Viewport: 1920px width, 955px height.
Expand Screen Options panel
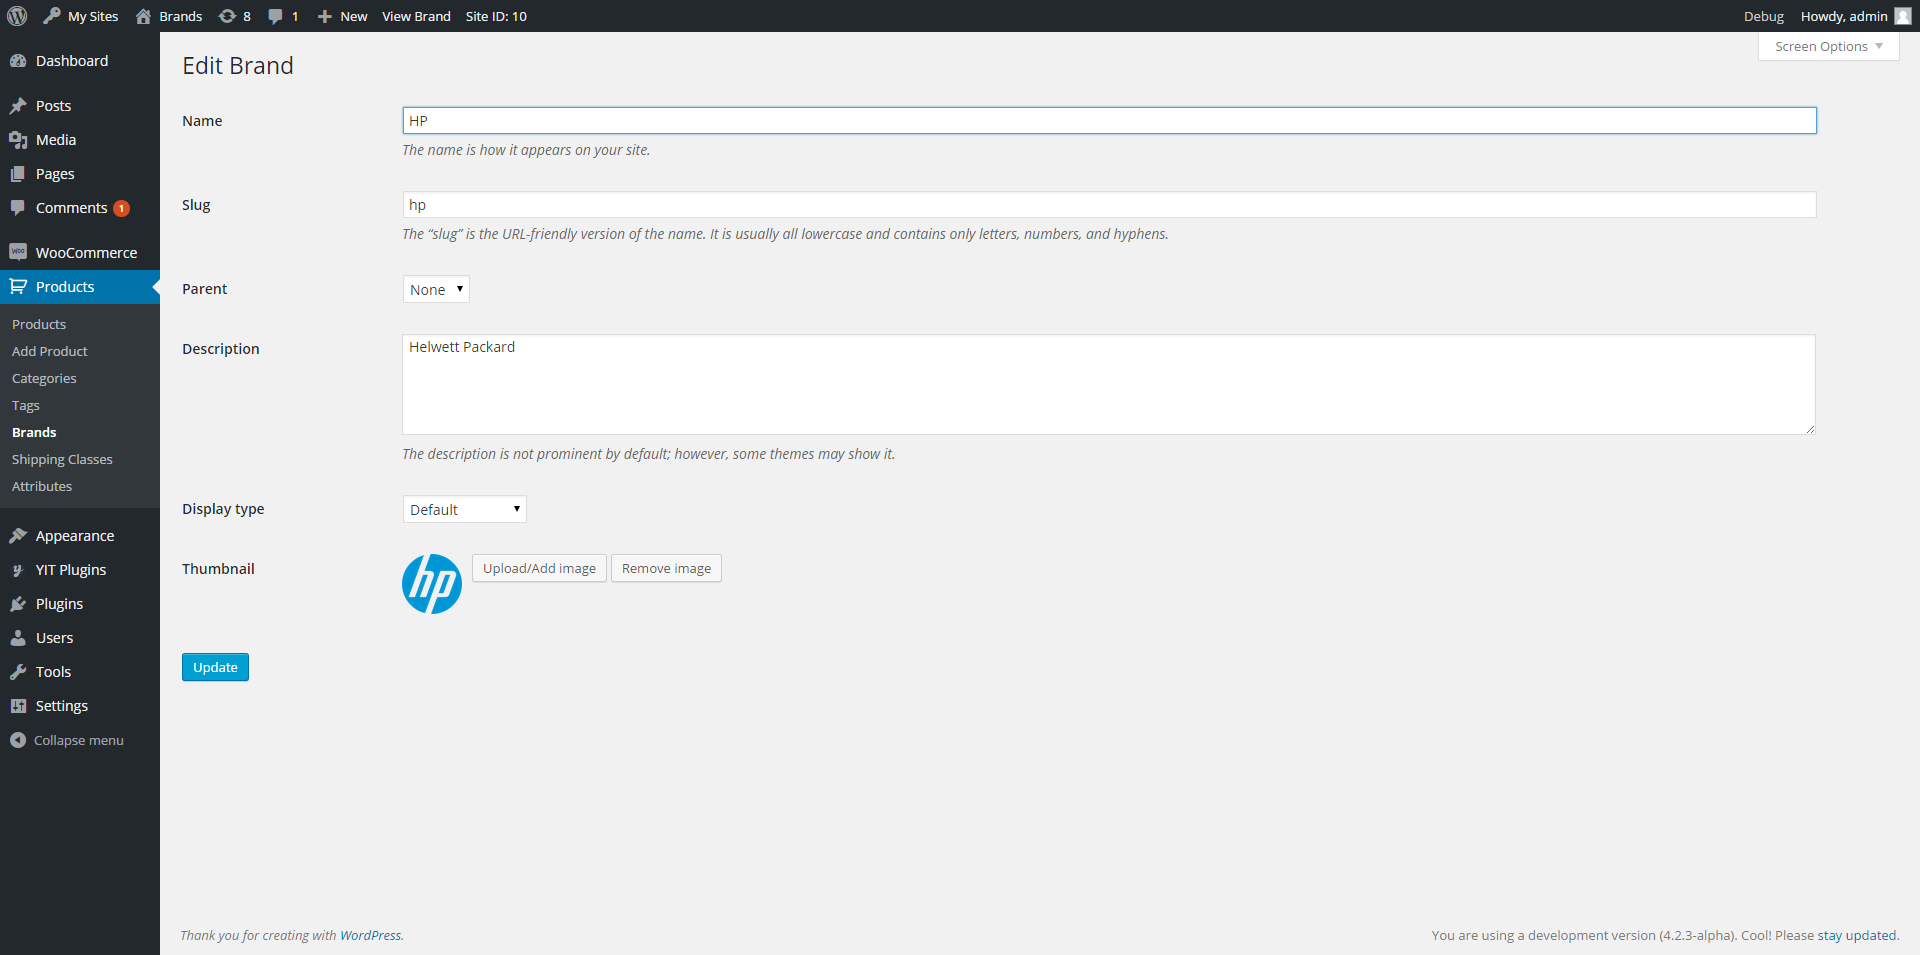tap(1828, 47)
